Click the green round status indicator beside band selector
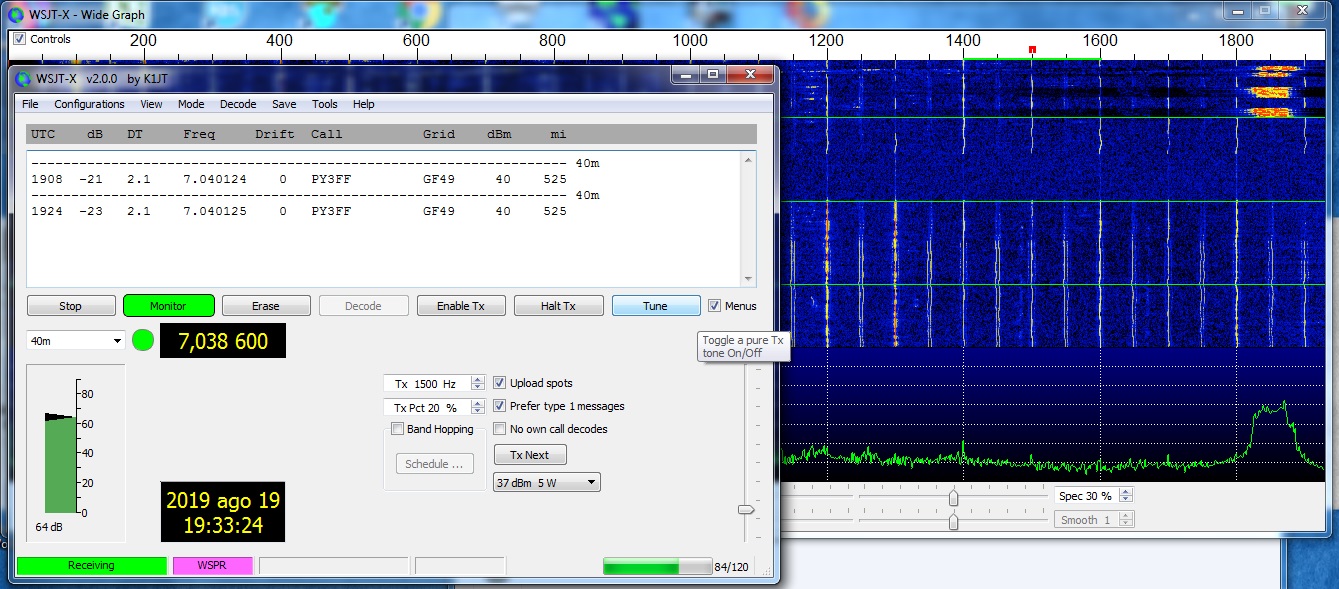The height and width of the screenshot is (589, 1339). click(x=143, y=340)
